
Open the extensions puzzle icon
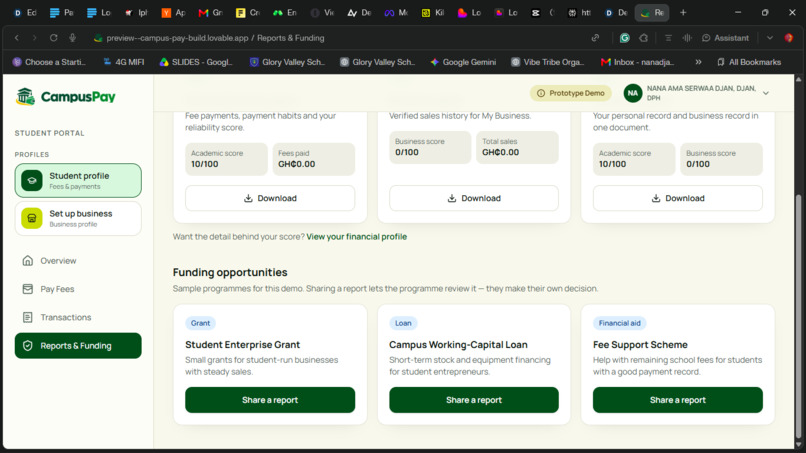[x=644, y=38]
